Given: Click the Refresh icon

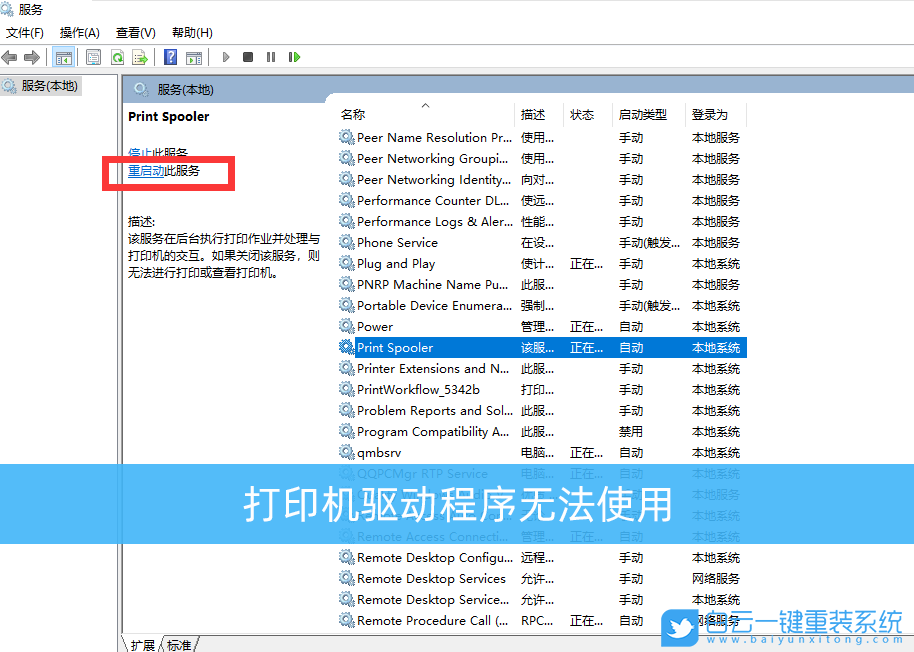Looking at the screenshot, I should point(118,57).
